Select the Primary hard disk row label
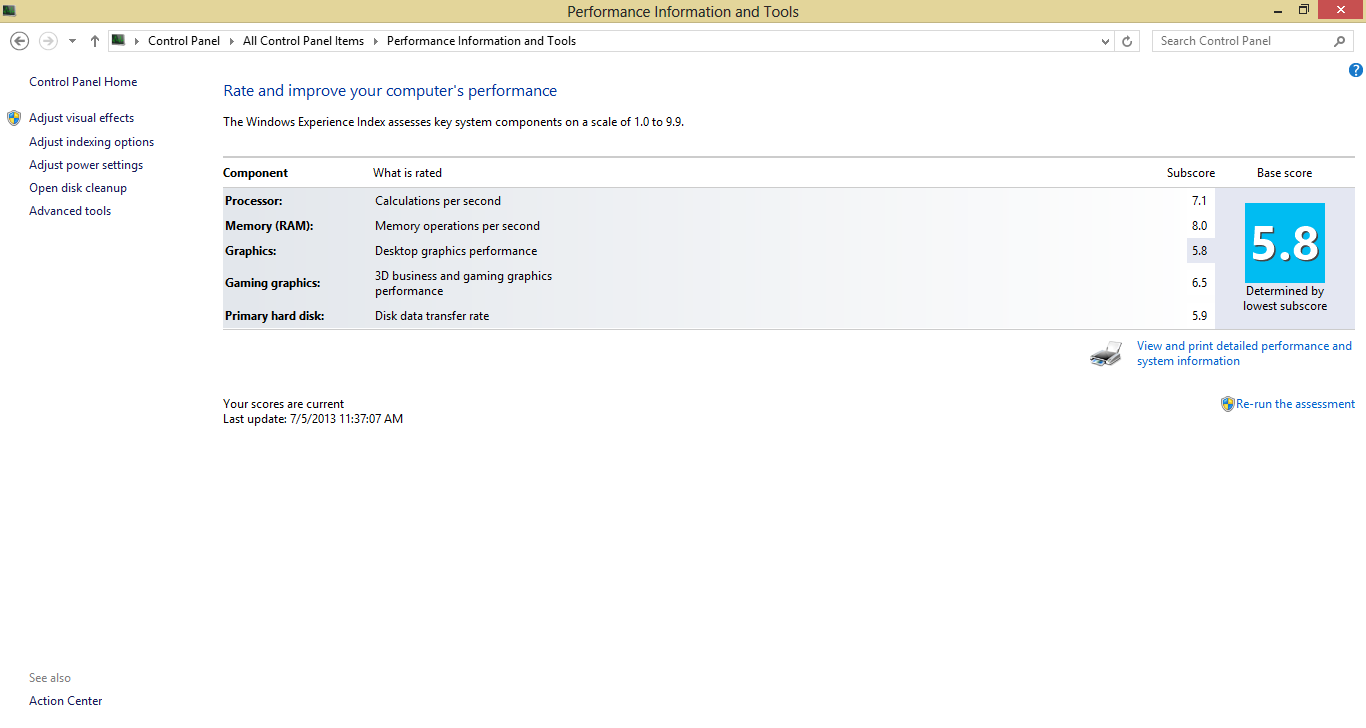Image resolution: width=1366 pixels, height=728 pixels. click(x=275, y=316)
